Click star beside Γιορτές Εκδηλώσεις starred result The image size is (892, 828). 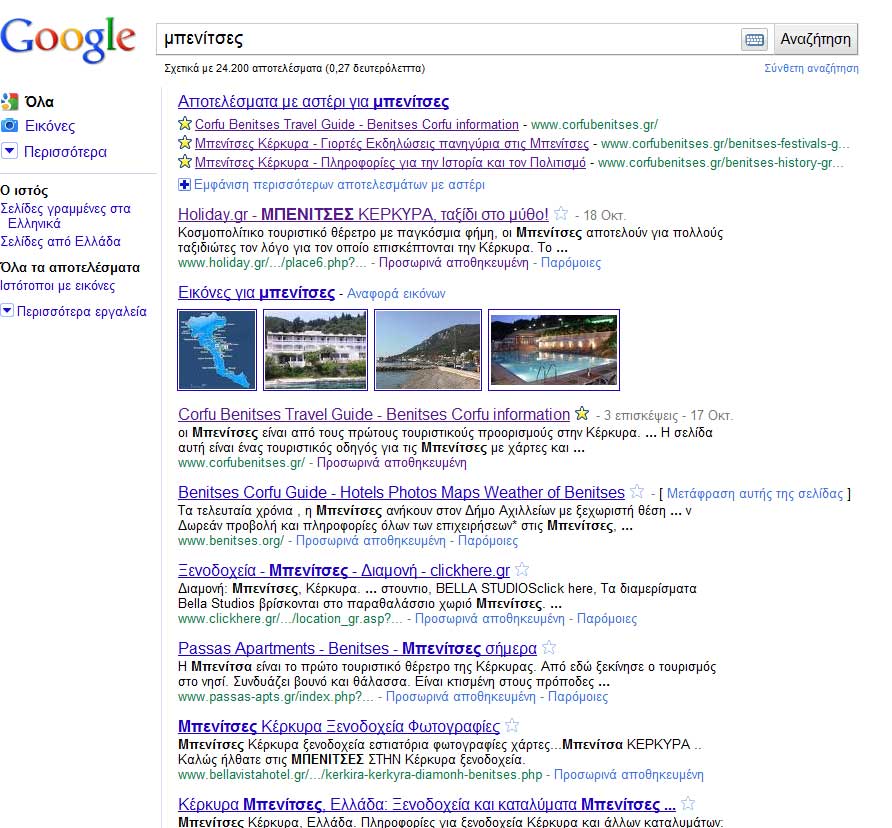[x=185, y=143]
